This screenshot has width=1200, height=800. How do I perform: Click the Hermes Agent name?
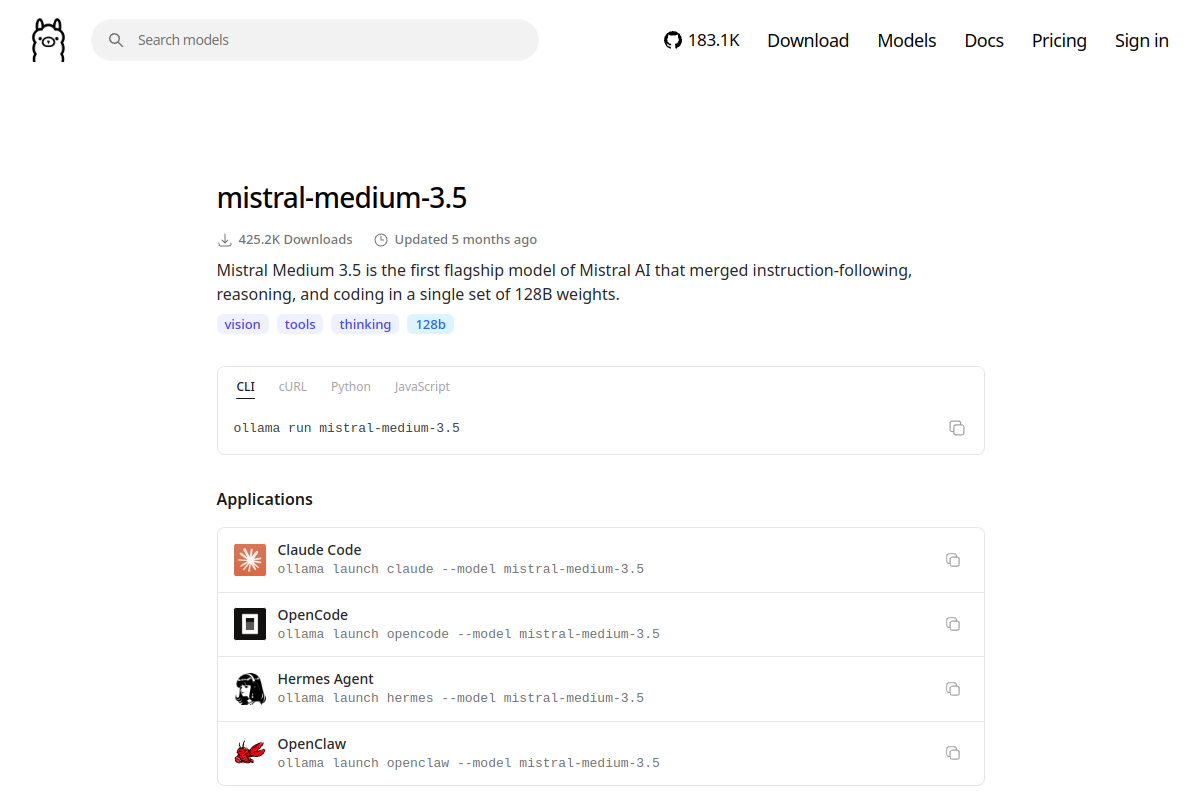326,679
